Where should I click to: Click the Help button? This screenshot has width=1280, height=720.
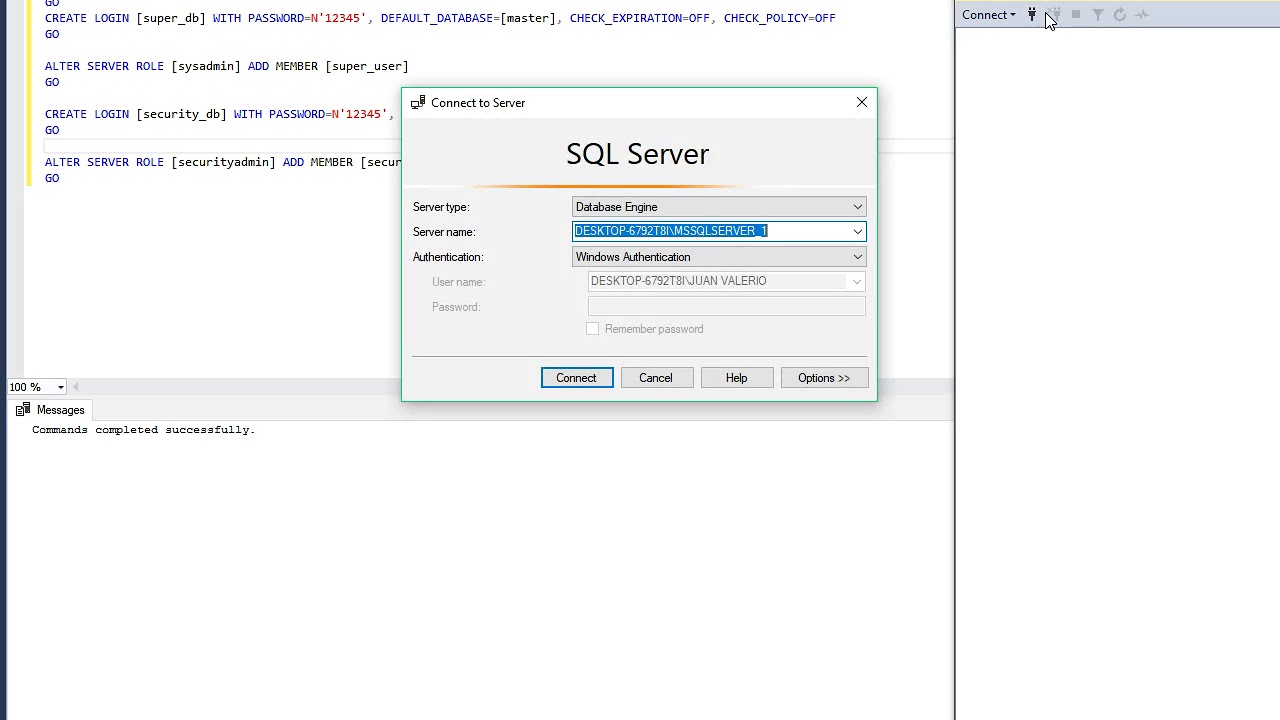point(736,378)
